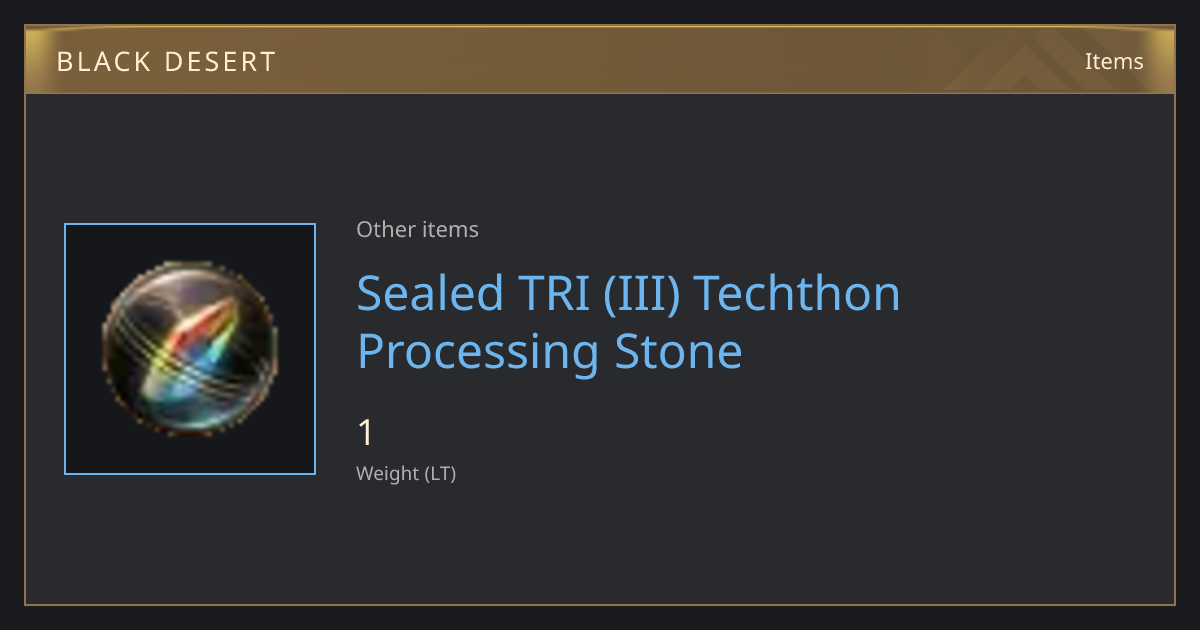This screenshot has width=1200, height=630.
Task: Click the Weight (LT) label
Action: pyautogui.click(x=406, y=473)
